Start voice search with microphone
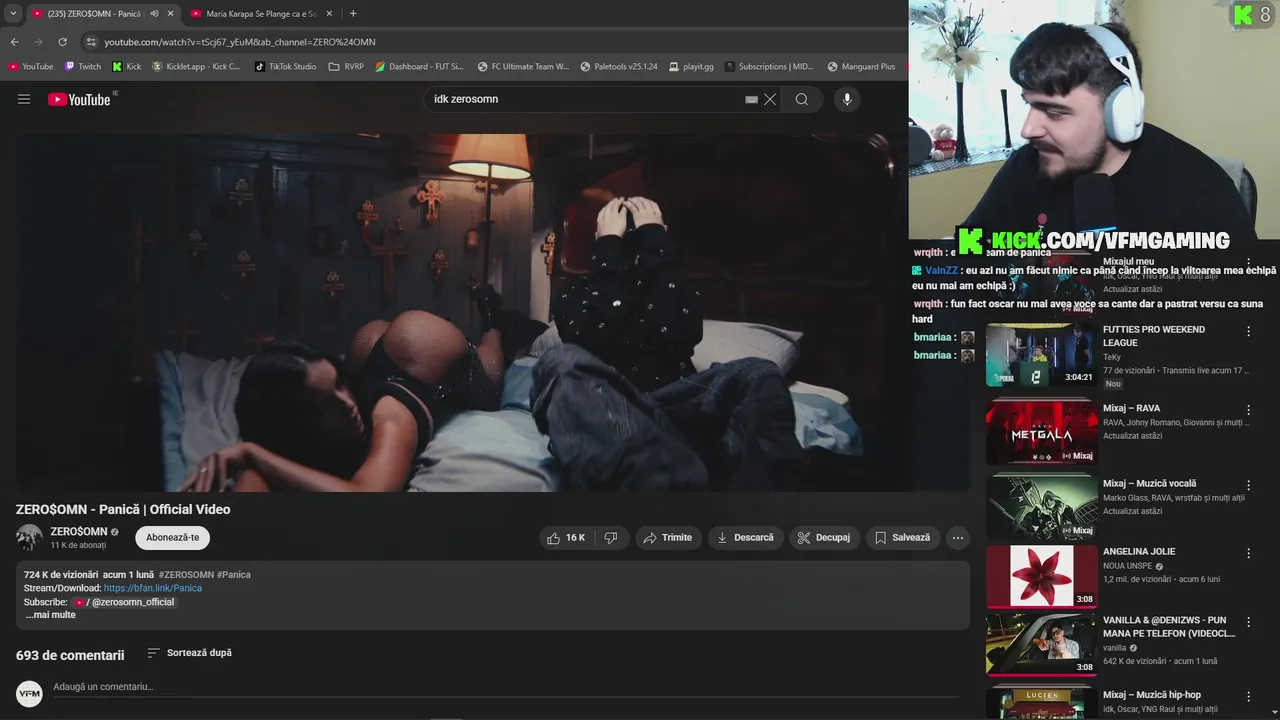 tap(847, 99)
